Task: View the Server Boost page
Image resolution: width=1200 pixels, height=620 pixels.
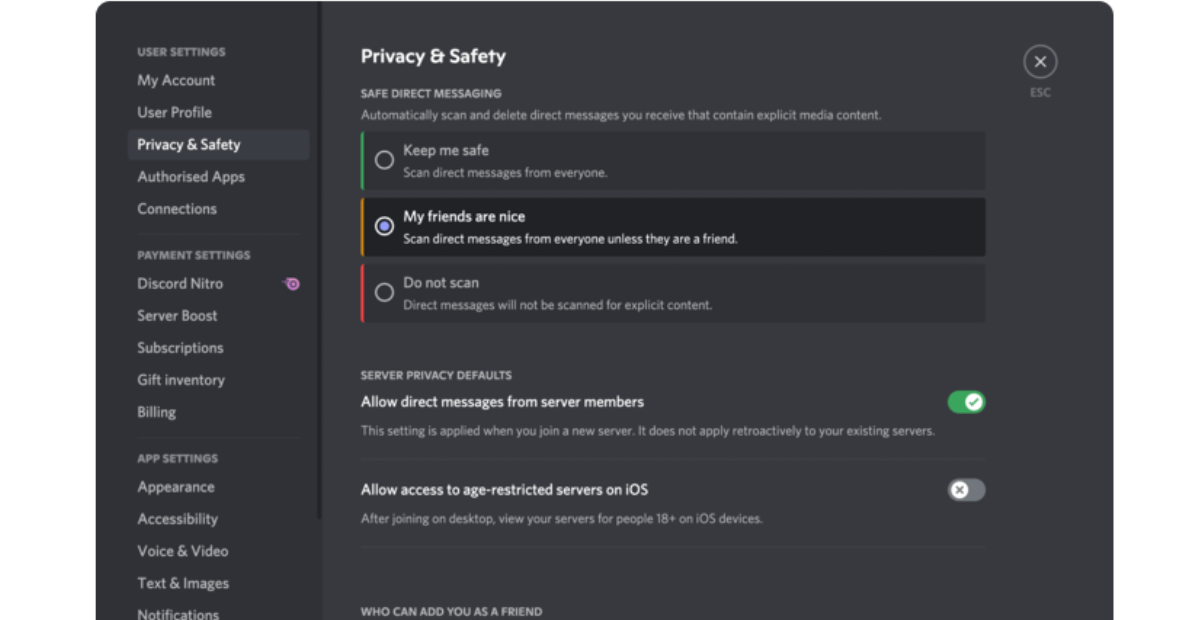Action: pyautogui.click(x=177, y=315)
